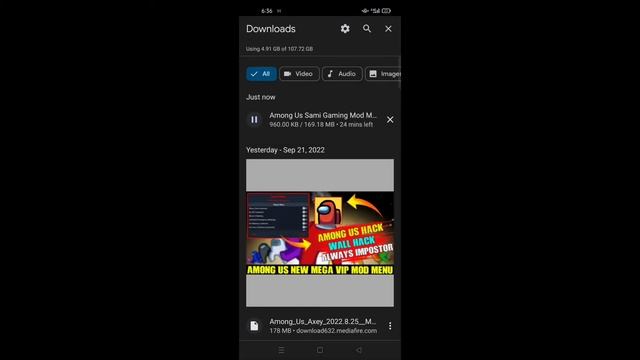Filter downloads by Images
Screen dimensions: 640x360
(x=383, y=74)
